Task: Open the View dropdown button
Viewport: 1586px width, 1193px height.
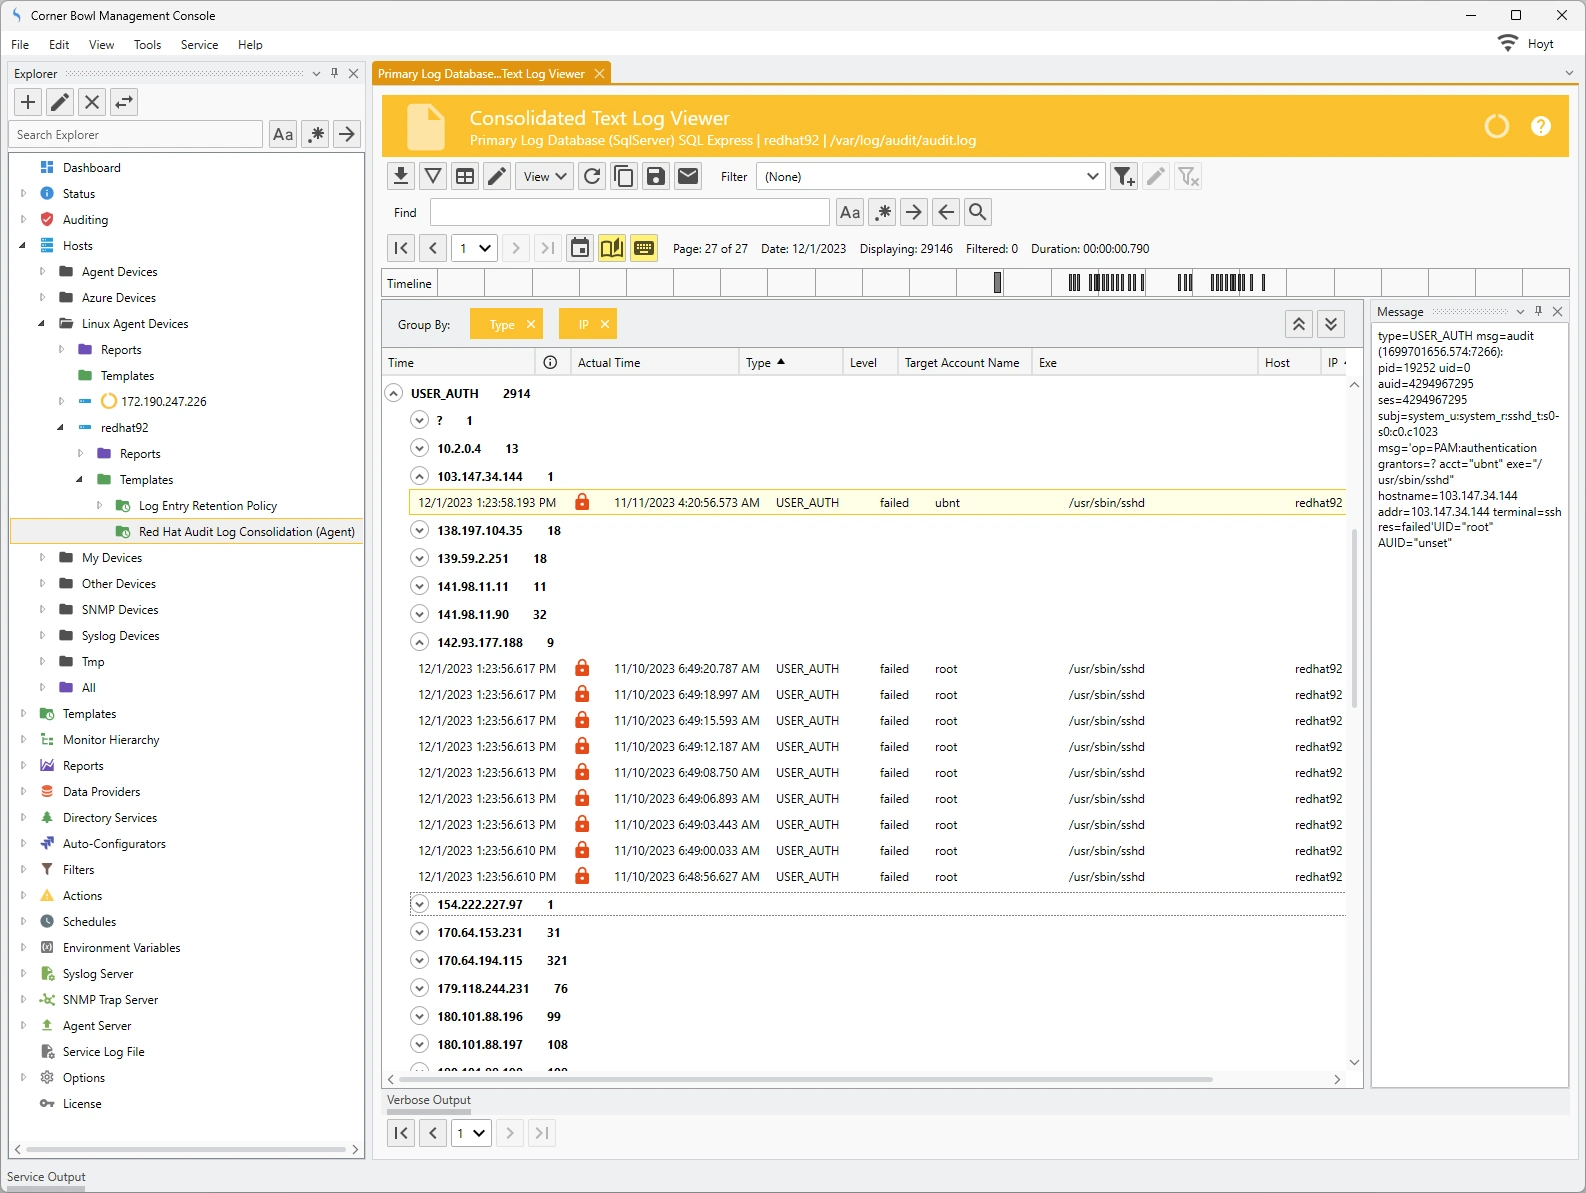Action: tap(545, 177)
